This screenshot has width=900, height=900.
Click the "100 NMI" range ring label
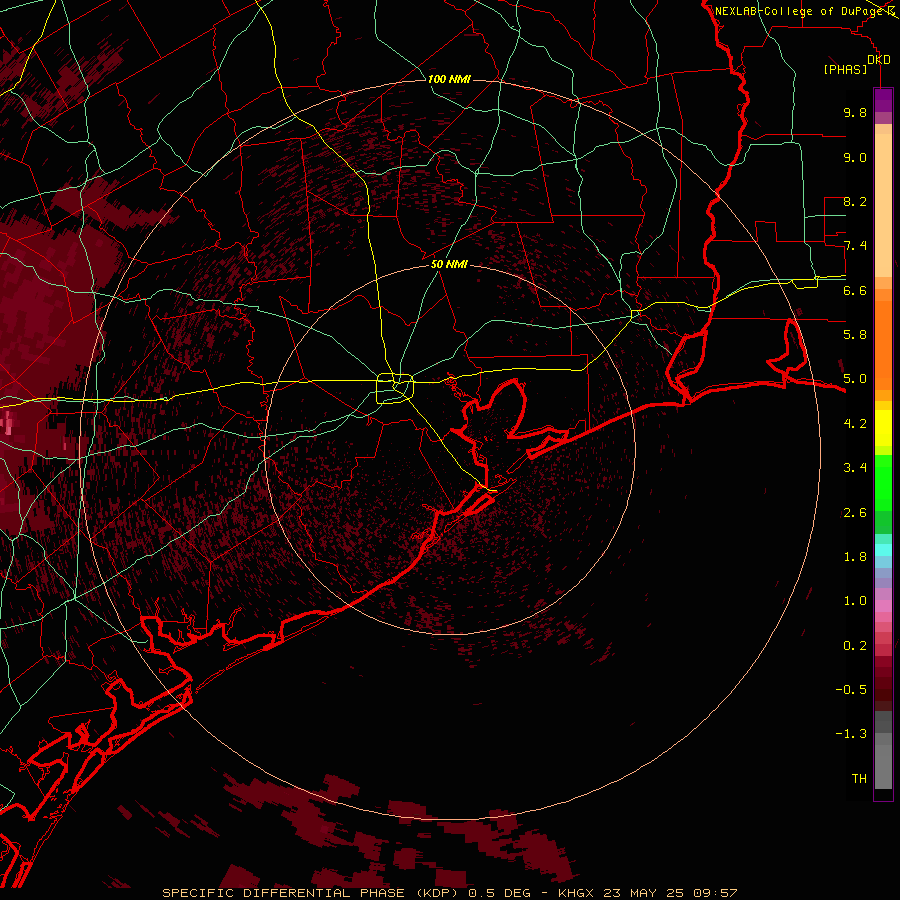(x=449, y=79)
